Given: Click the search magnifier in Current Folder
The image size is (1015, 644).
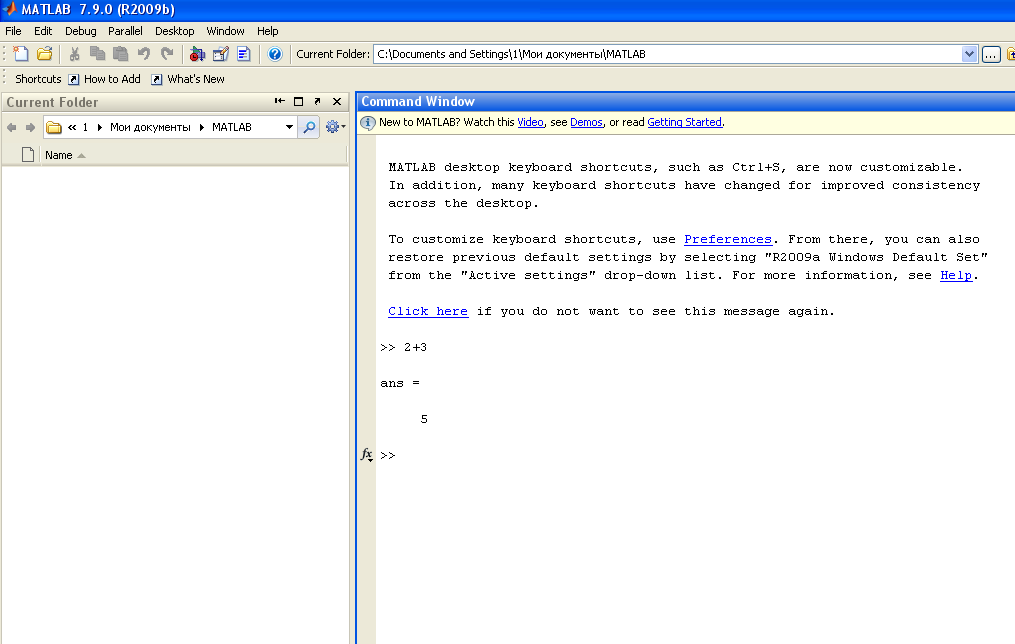Looking at the screenshot, I should (x=309, y=128).
